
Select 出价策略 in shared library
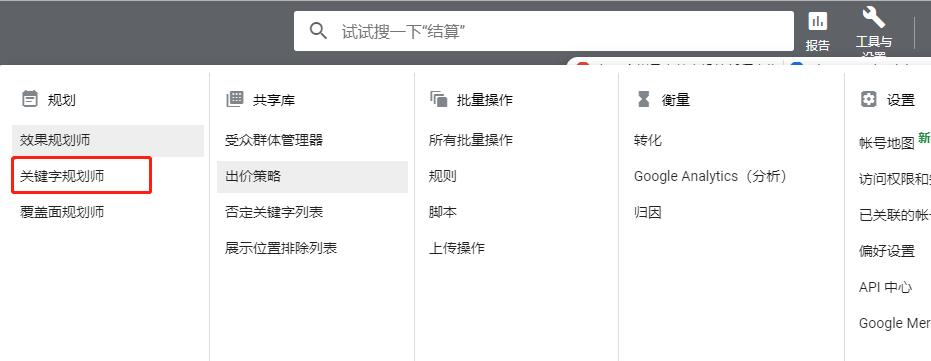(x=312, y=176)
